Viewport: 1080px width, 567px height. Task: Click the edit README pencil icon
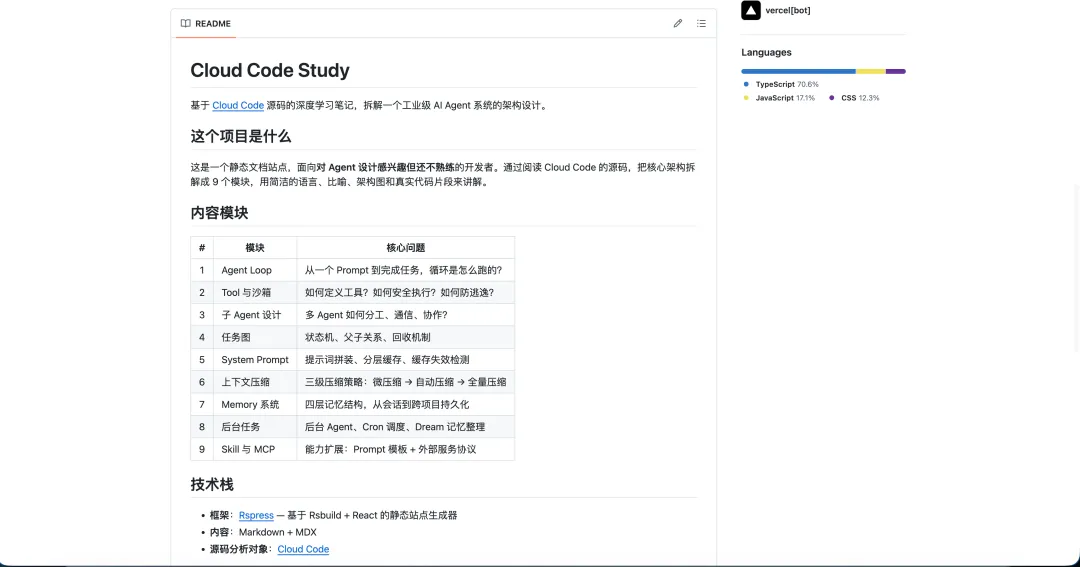click(x=678, y=23)
